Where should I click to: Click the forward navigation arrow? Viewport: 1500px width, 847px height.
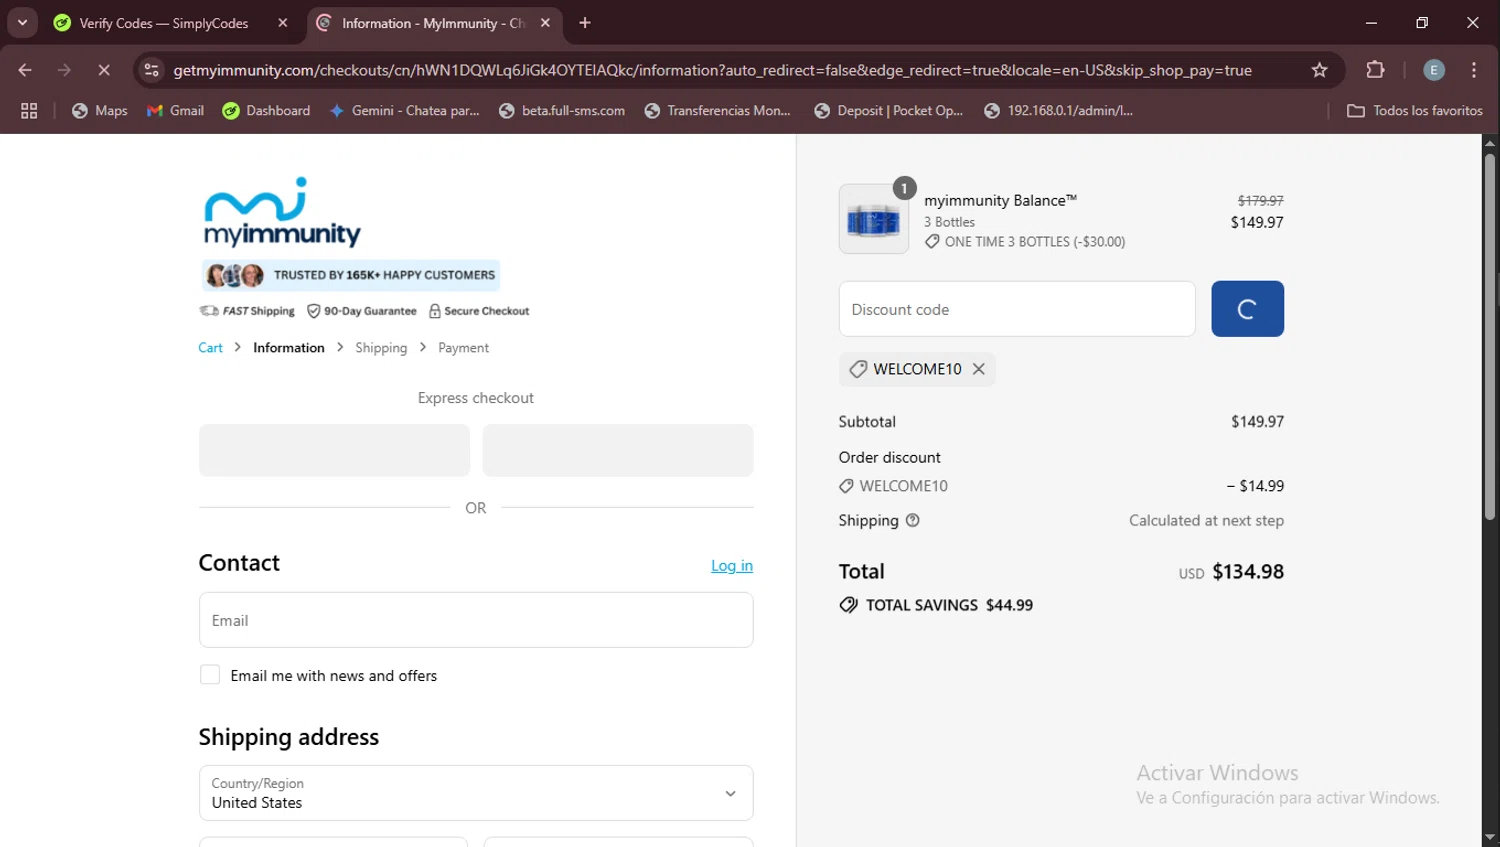64,70
